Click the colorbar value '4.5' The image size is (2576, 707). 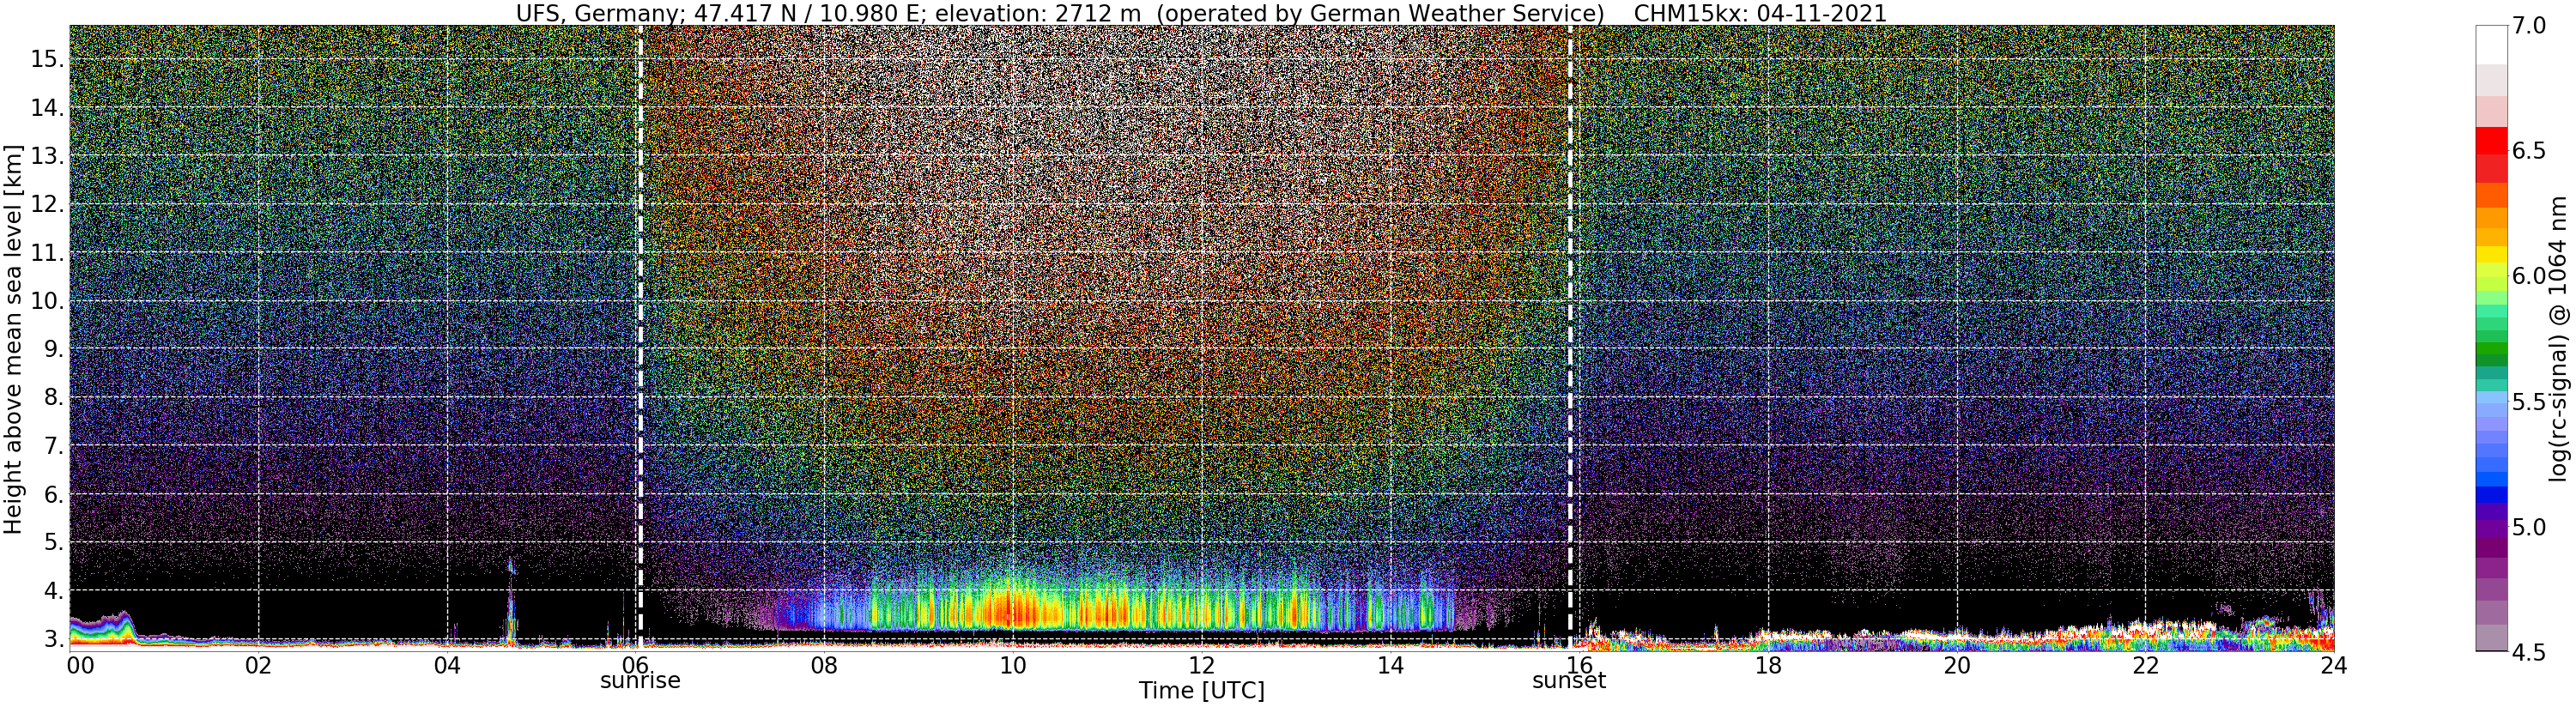(2529, 652)
